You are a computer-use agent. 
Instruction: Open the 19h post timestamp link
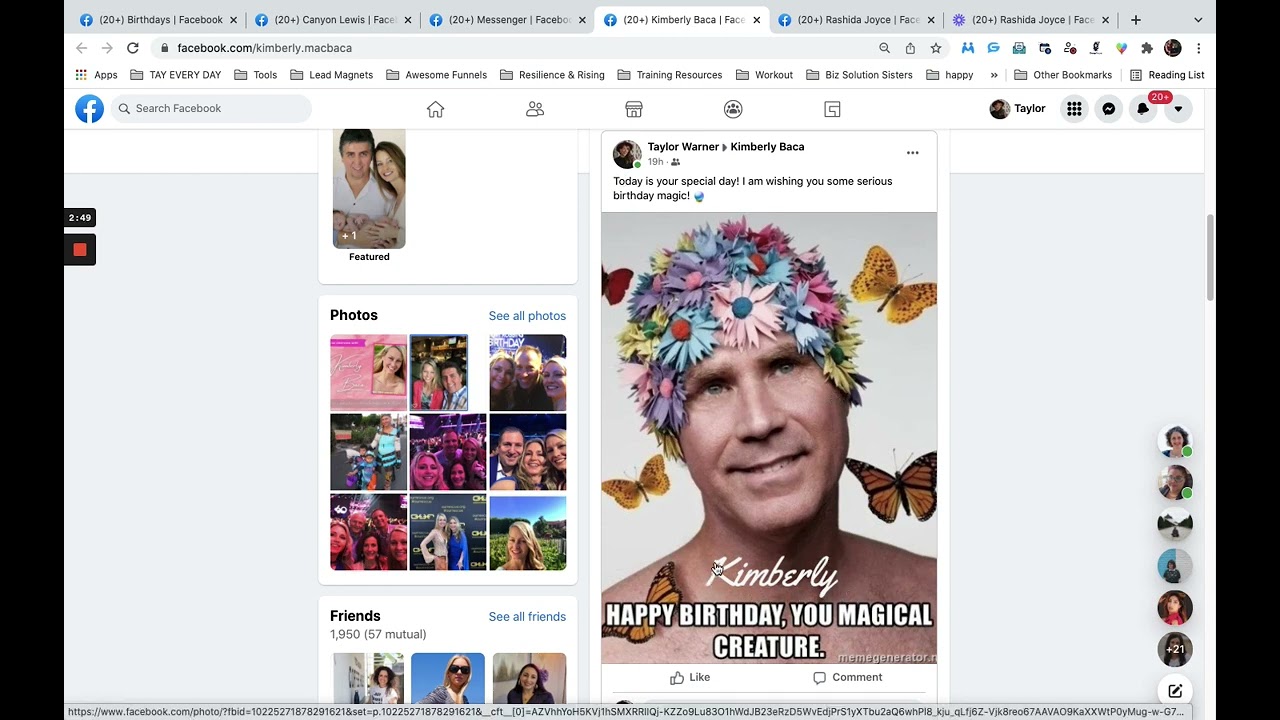pyautogui.click(x=655, y=162)
